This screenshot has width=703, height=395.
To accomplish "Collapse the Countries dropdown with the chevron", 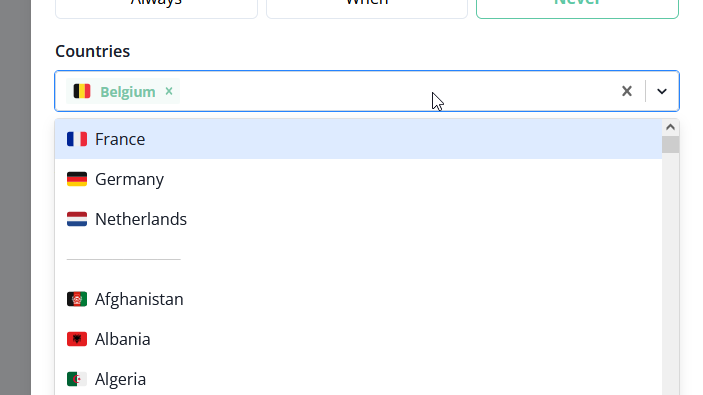I will [662, 91].
